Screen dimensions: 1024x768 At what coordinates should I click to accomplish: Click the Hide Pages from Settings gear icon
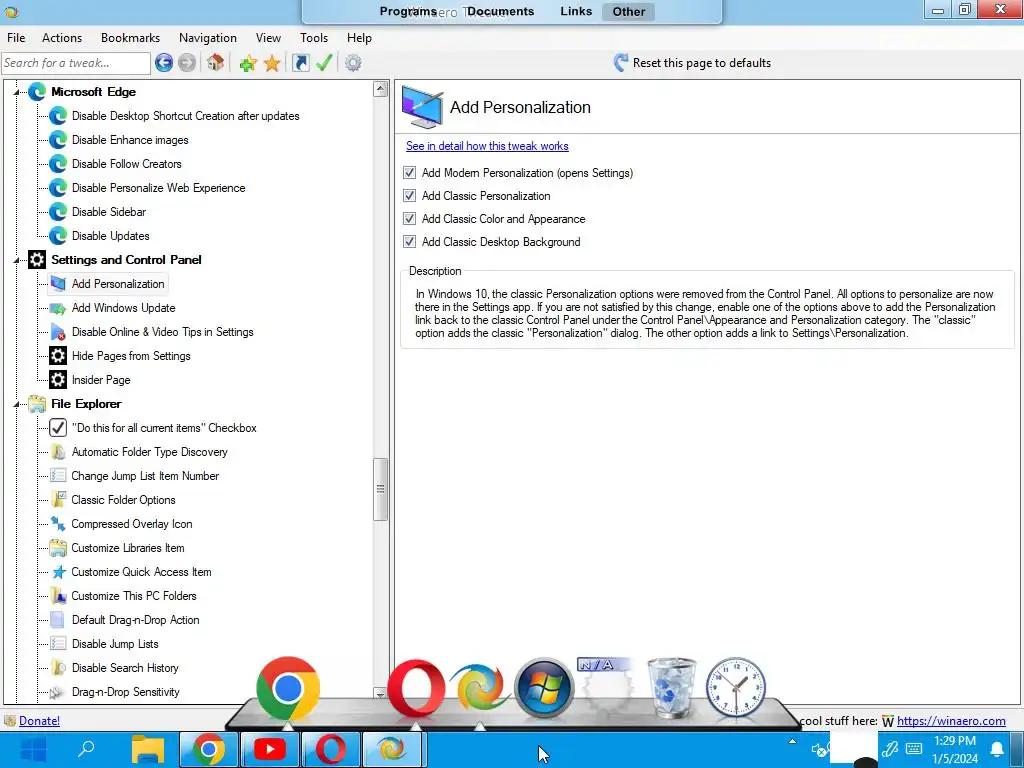[58, 356]
